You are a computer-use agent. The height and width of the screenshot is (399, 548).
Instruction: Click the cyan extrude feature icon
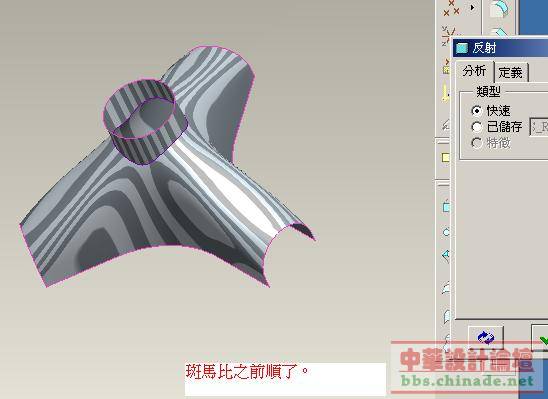446,207
